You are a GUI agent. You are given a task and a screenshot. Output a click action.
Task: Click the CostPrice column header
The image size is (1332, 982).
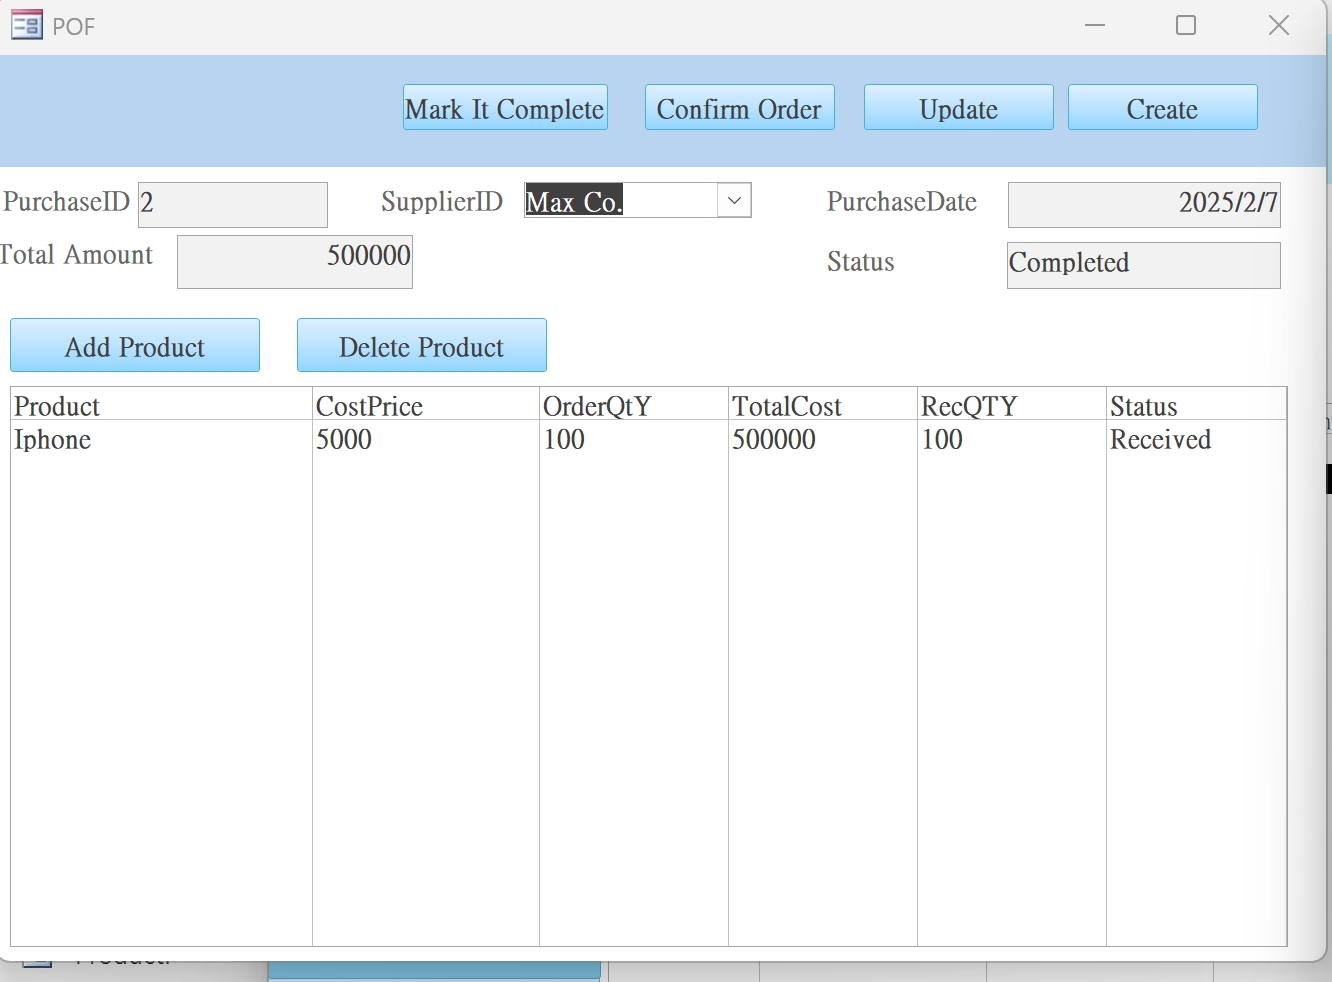(x=426, y=405)
